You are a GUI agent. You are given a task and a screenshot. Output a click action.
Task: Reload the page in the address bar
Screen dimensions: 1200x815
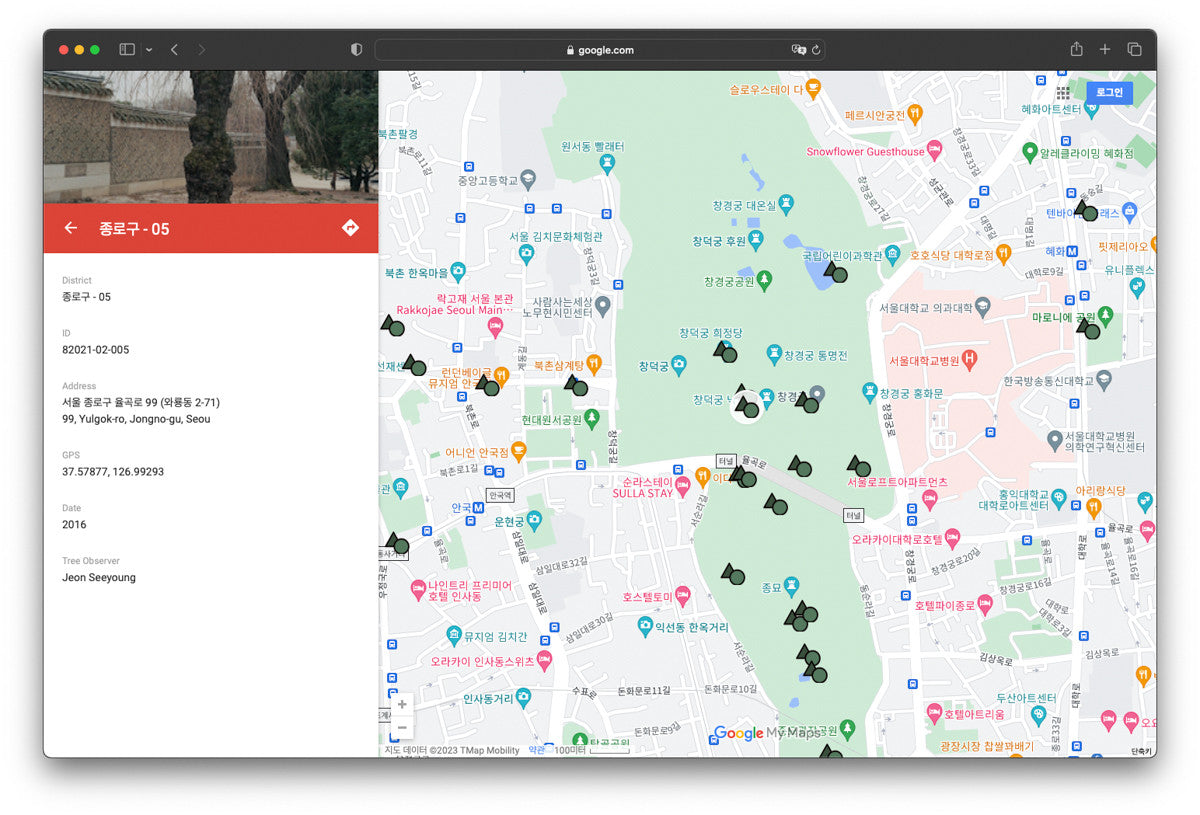pos(816,50)
